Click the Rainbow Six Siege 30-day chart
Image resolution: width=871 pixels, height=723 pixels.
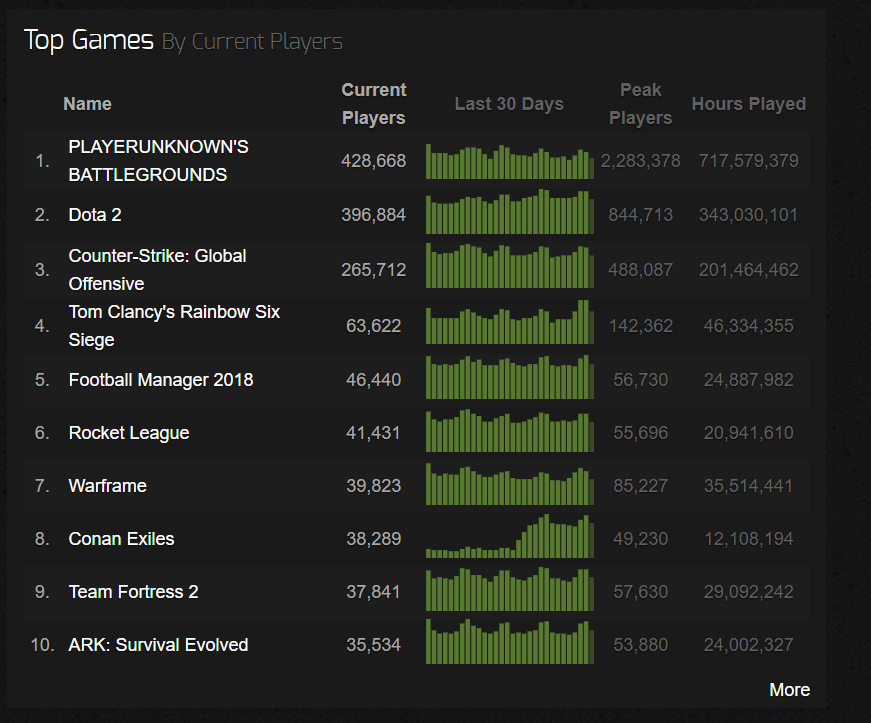(x=510, y=322)
